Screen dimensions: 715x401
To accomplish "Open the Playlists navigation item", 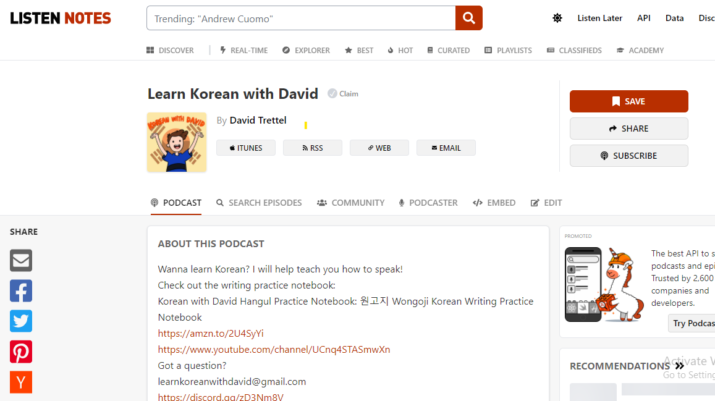I will point(508,50).
